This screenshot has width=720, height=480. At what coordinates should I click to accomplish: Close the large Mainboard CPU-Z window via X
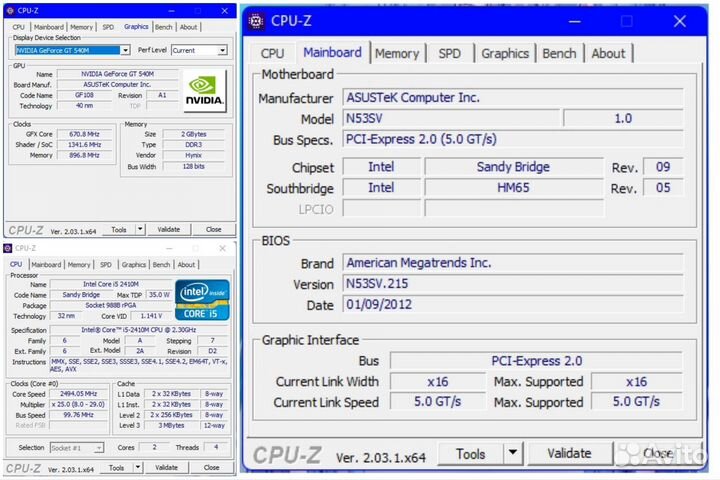coord(680,21)
